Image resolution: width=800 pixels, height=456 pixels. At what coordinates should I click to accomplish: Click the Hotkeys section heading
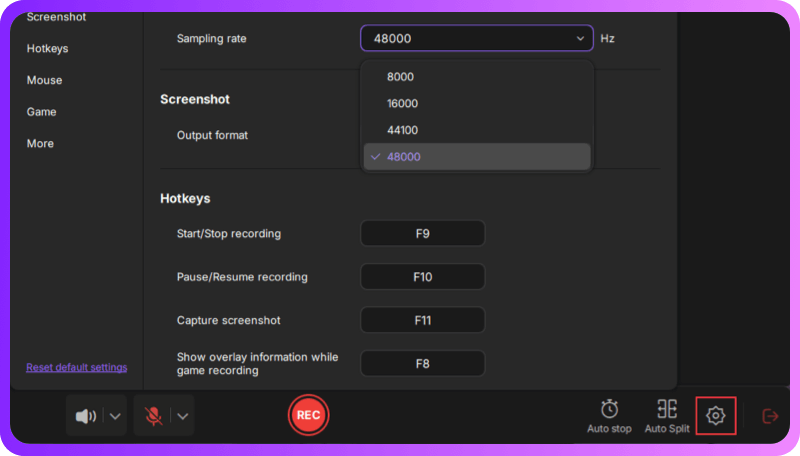[x=185, y=198]
